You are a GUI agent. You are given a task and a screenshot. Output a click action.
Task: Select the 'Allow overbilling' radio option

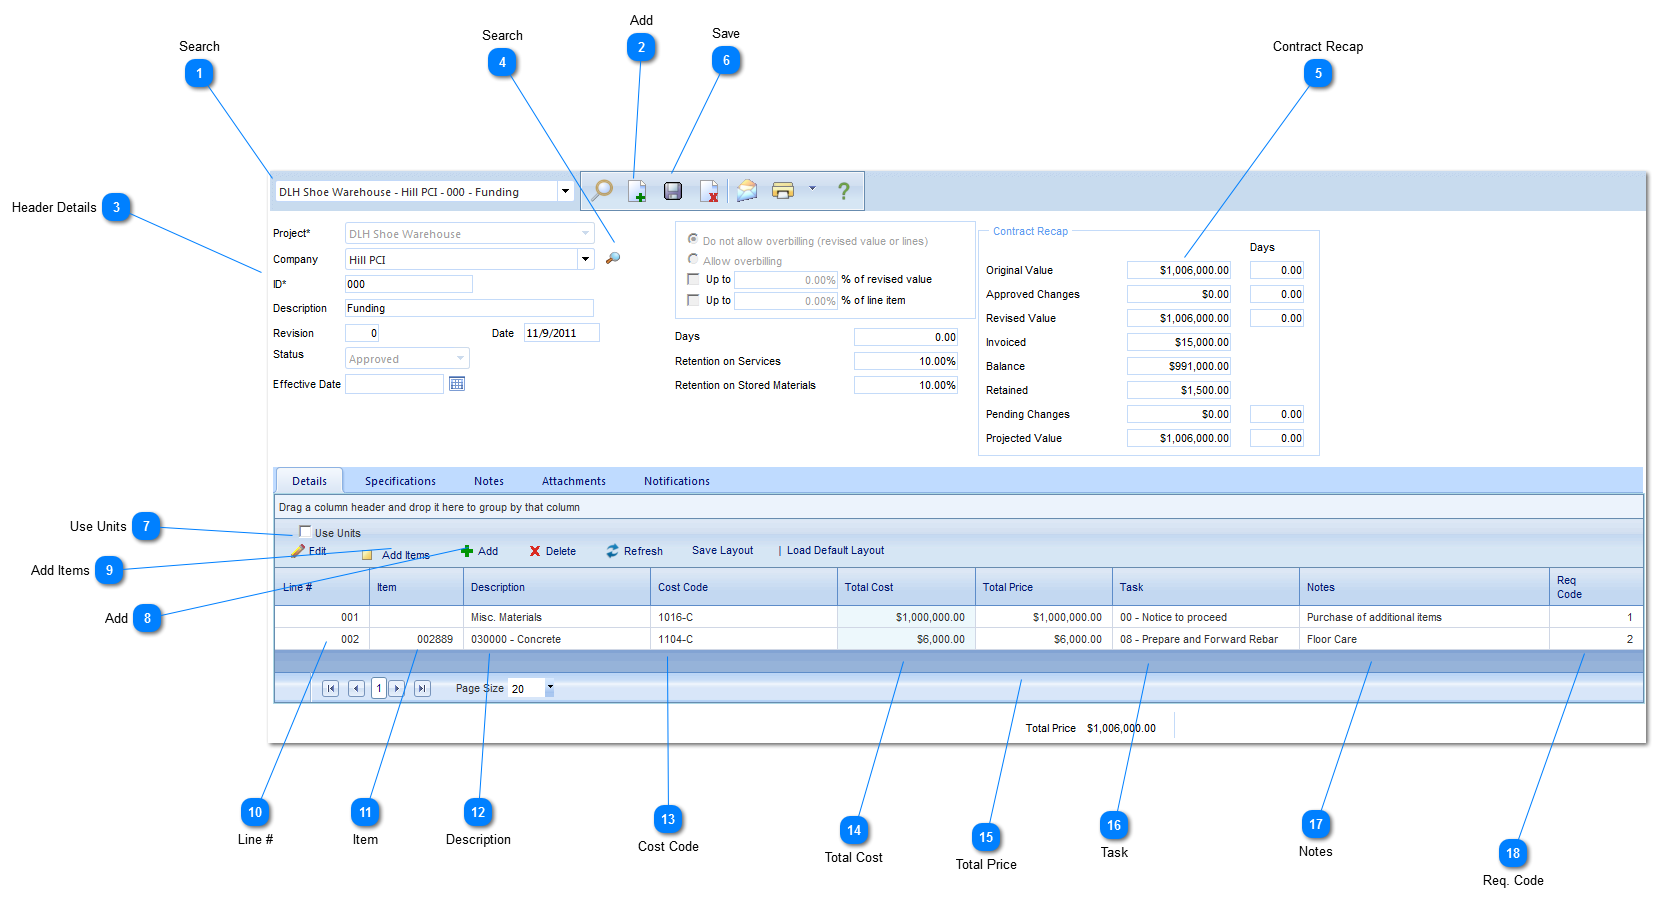tap(693, 259)
